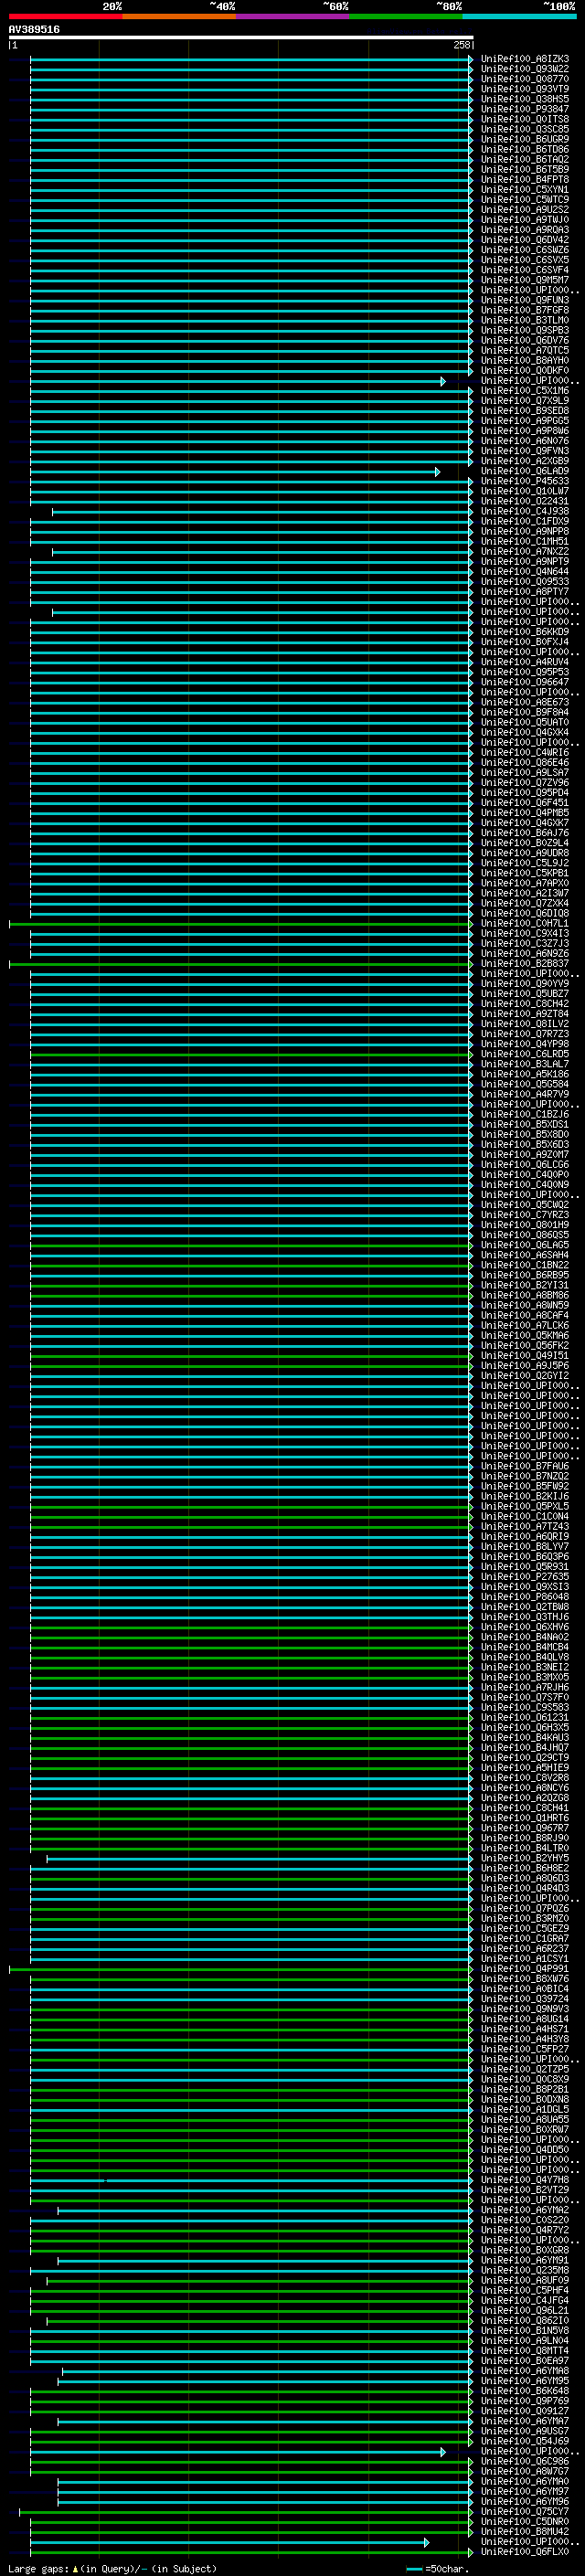Click the arrowhead ending the UniRef100_Q6FLX0 bar
585x2576 pixels.
click(x=470, y=2552)
